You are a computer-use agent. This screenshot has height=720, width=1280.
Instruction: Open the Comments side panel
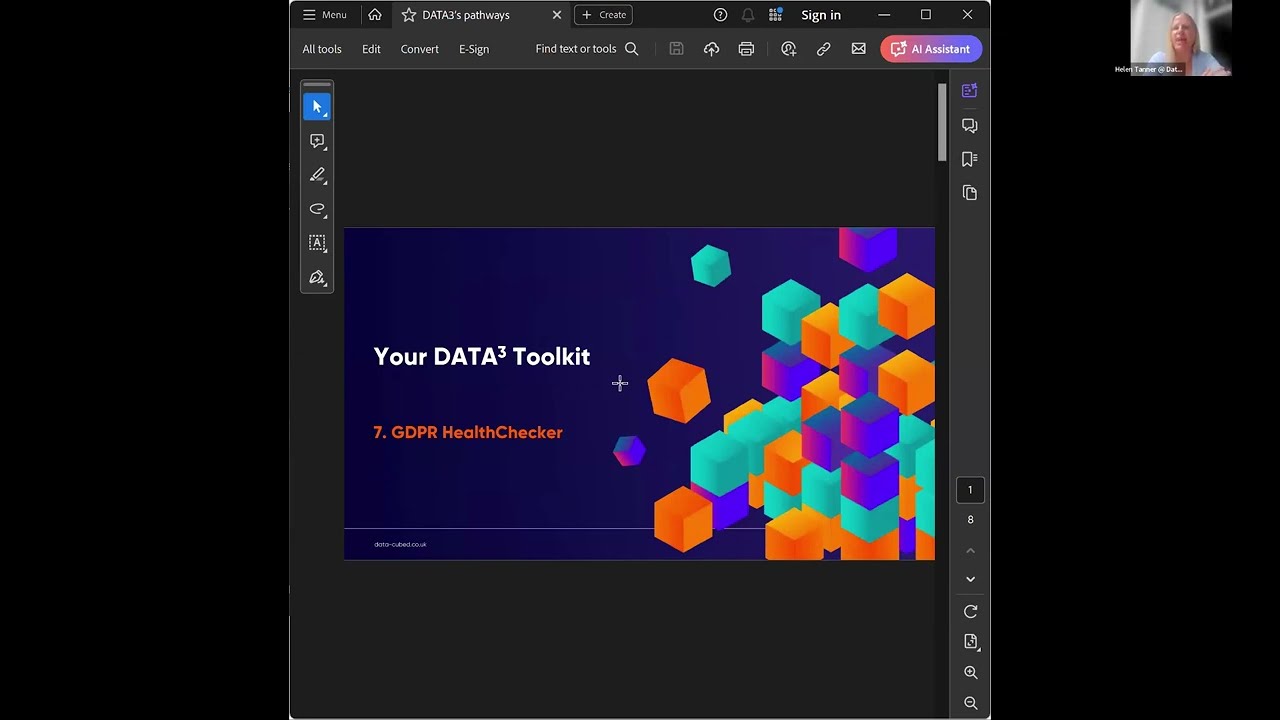pos(970,125)
